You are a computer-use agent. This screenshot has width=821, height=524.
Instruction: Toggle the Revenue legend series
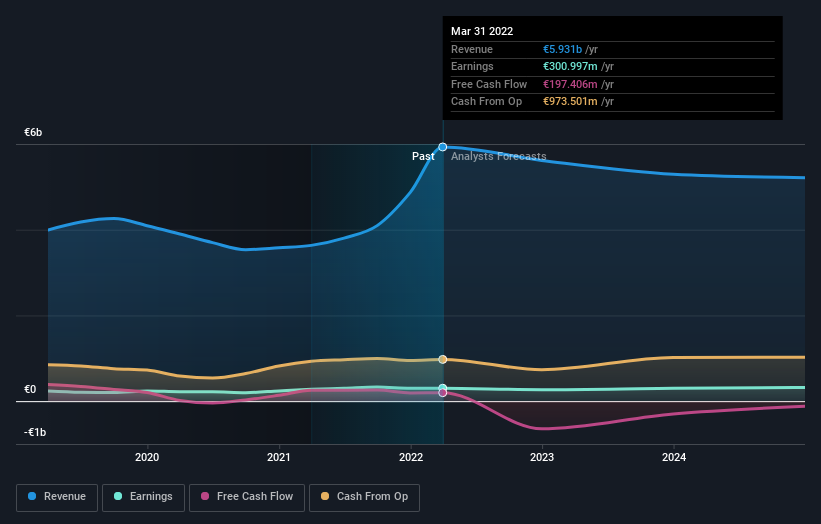click(57, 497)
